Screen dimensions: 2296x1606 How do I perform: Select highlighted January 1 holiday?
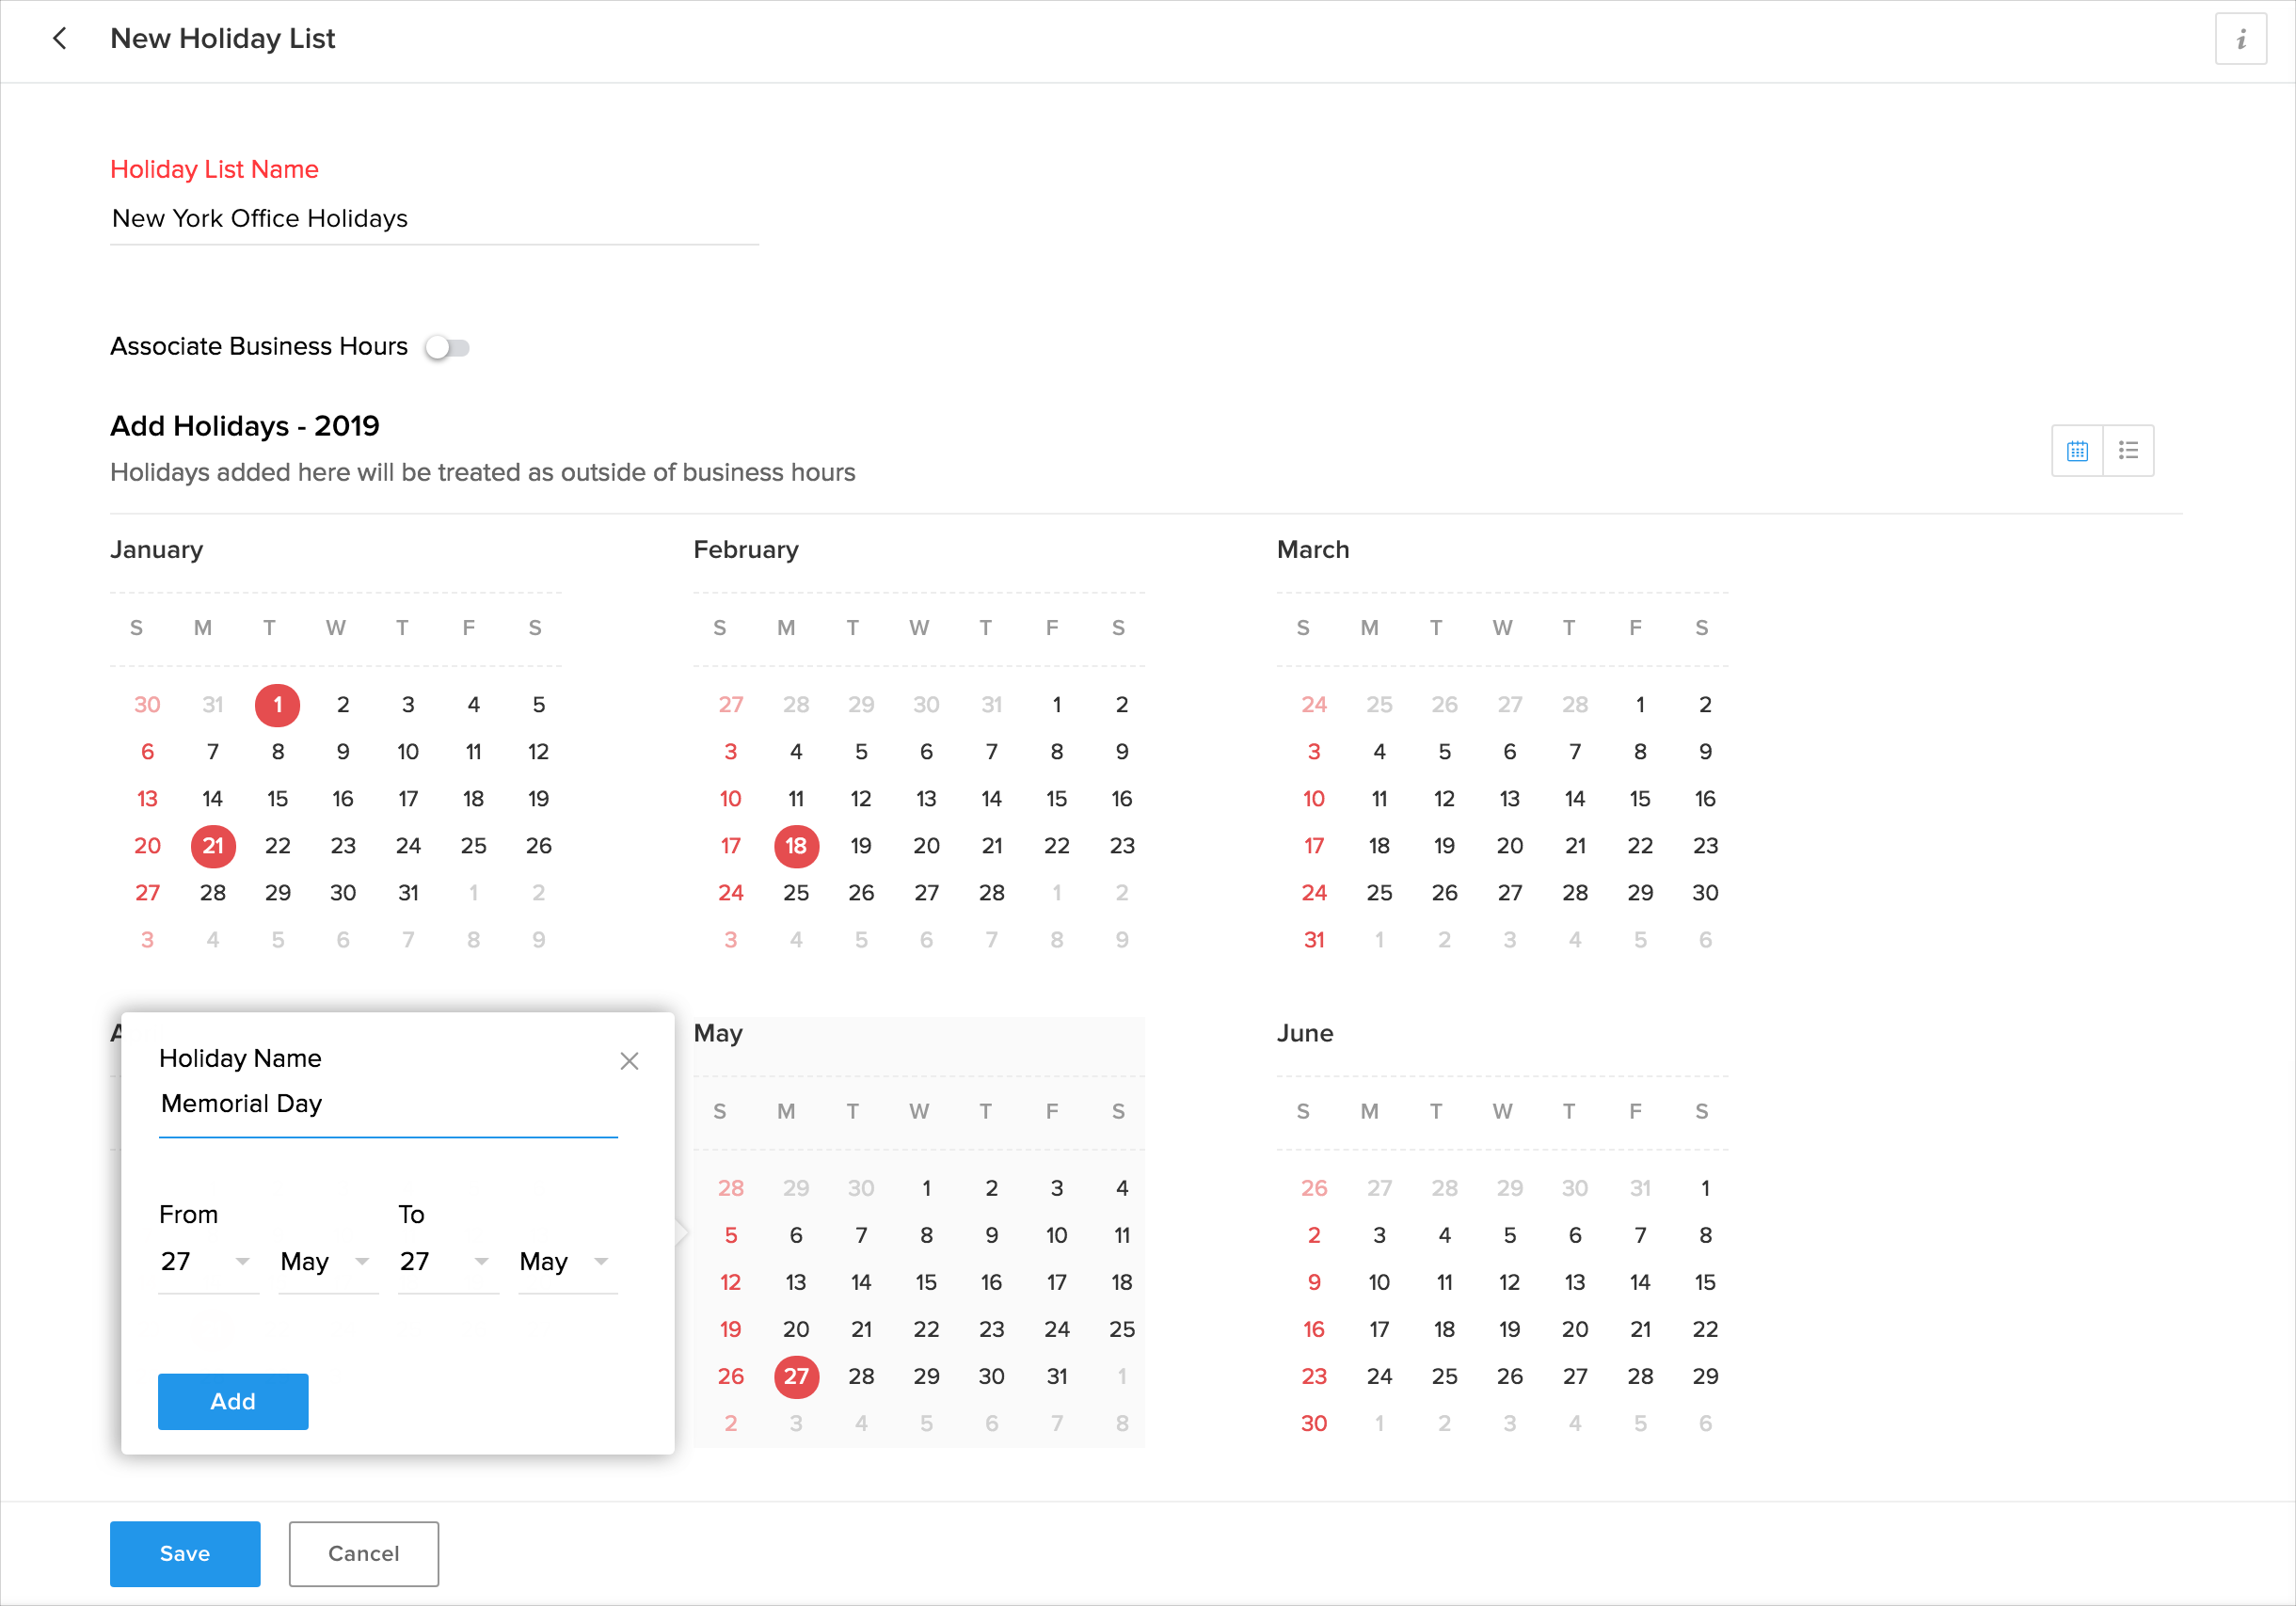[x=278, y=705]
